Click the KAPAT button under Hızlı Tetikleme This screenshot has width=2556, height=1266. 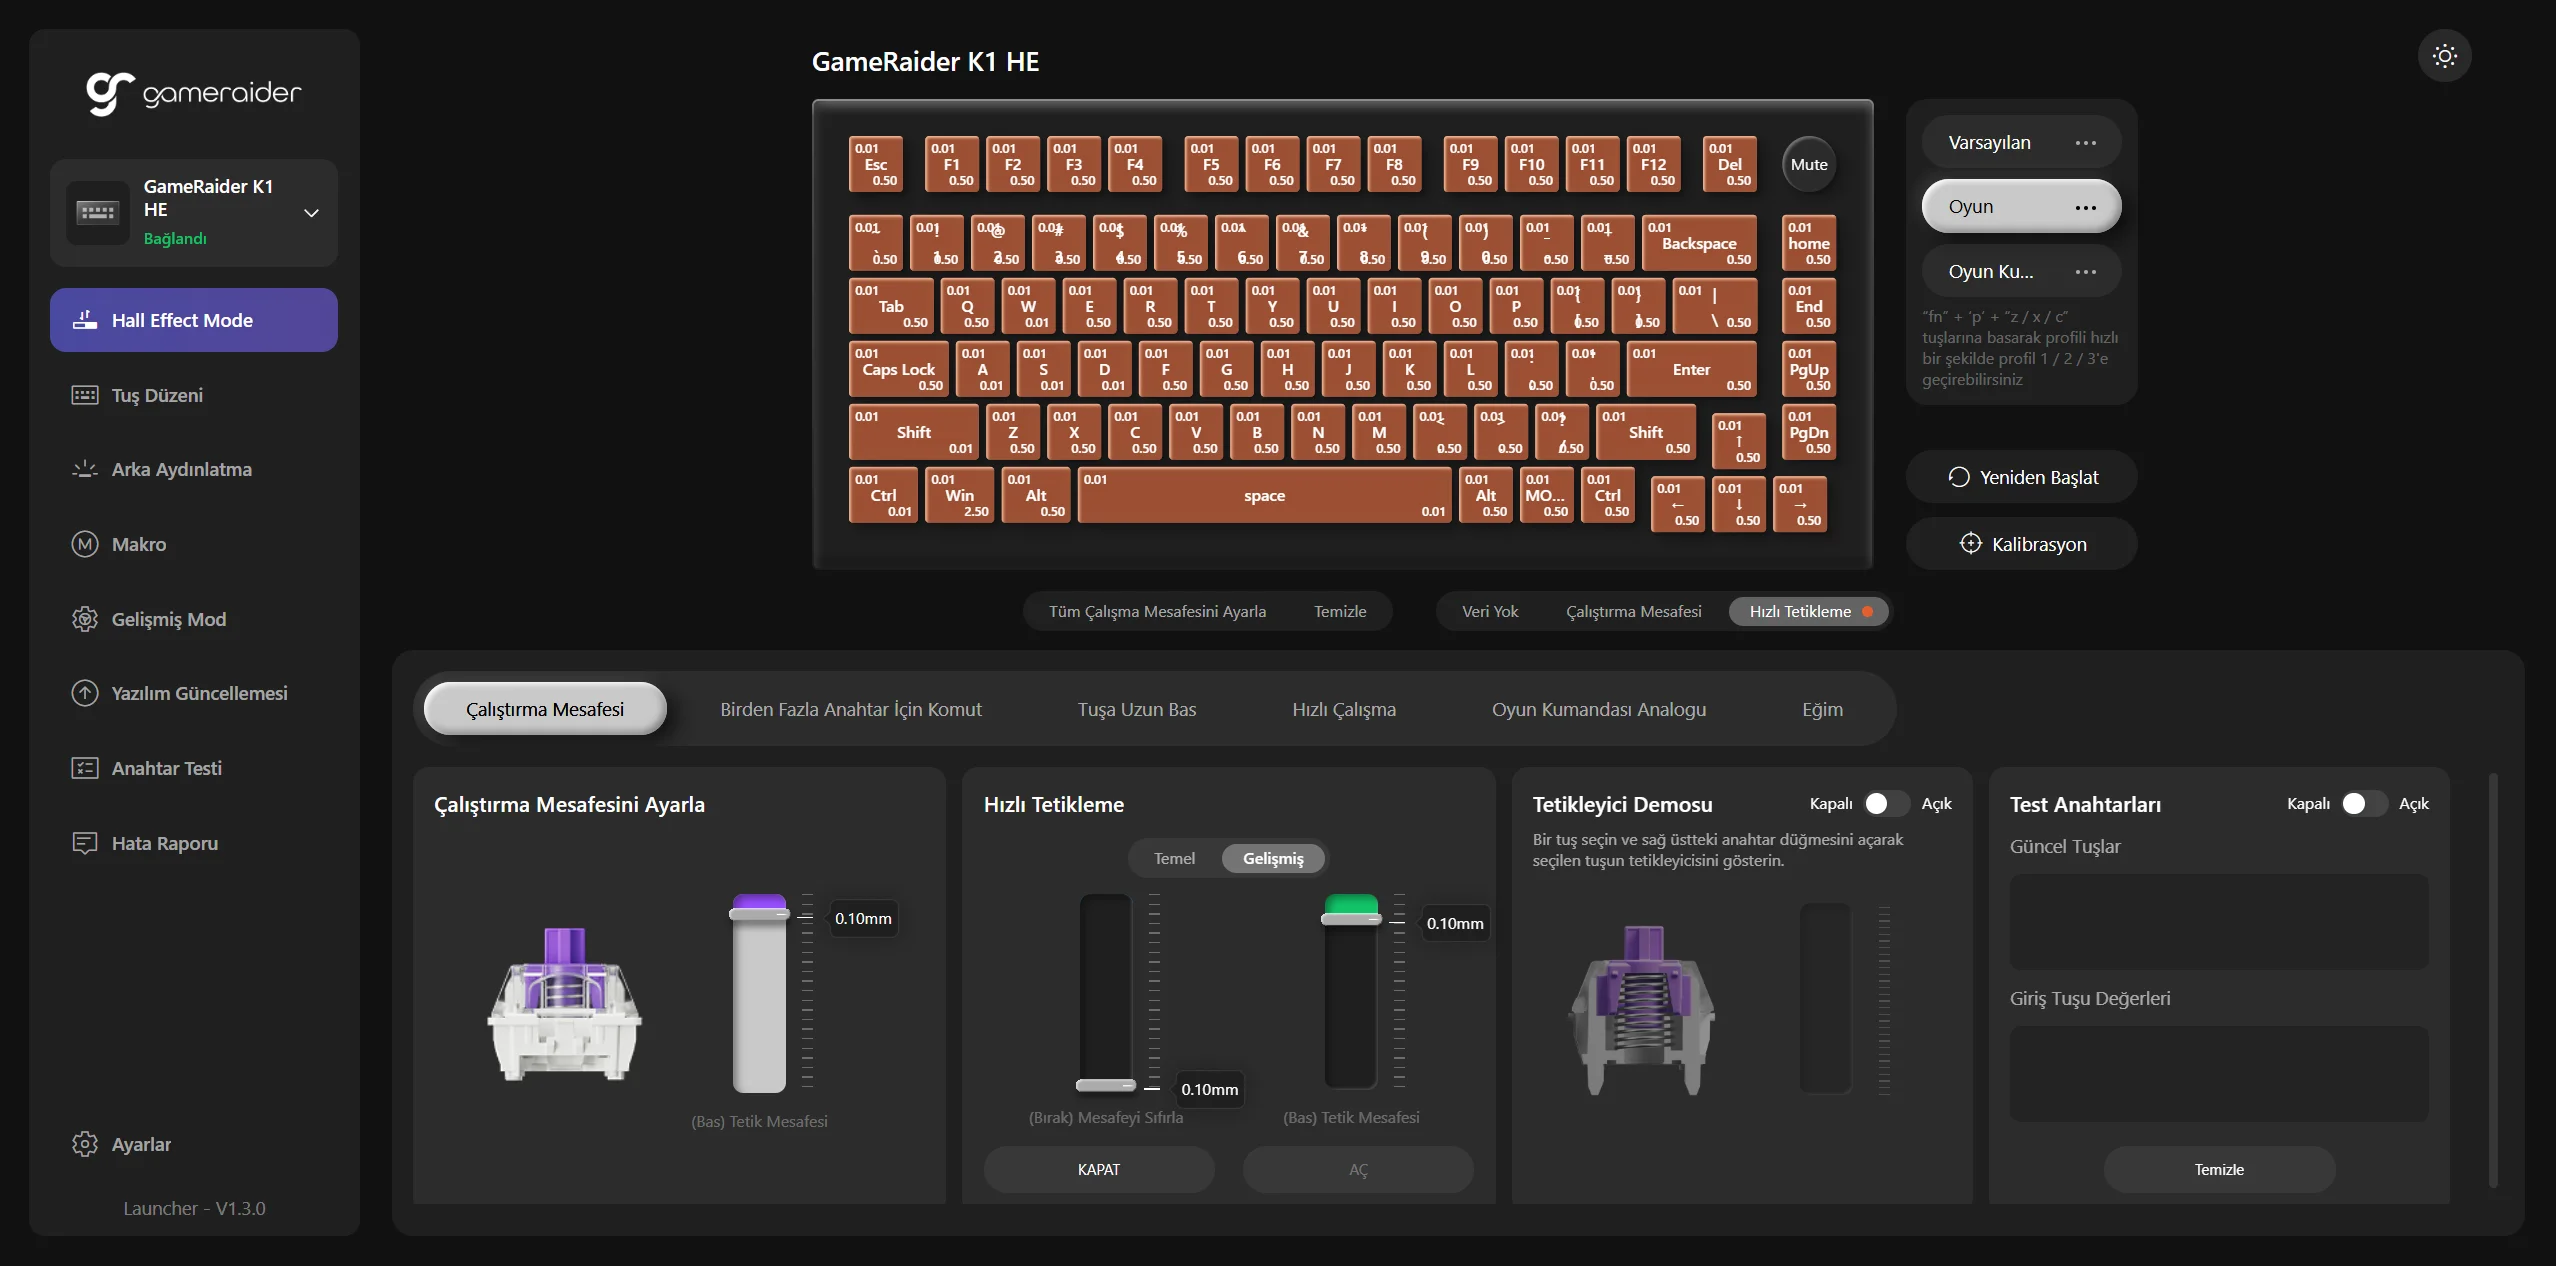(x=1098, y=1169)
